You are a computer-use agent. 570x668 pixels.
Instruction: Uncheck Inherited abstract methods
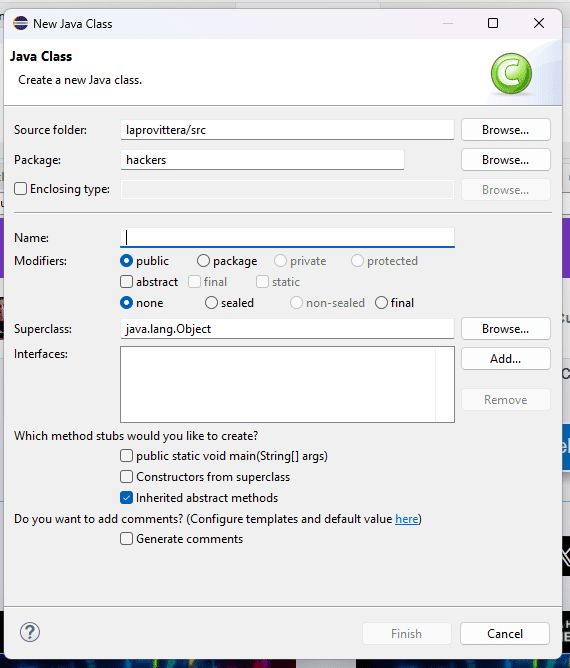(x=127, y=498)
